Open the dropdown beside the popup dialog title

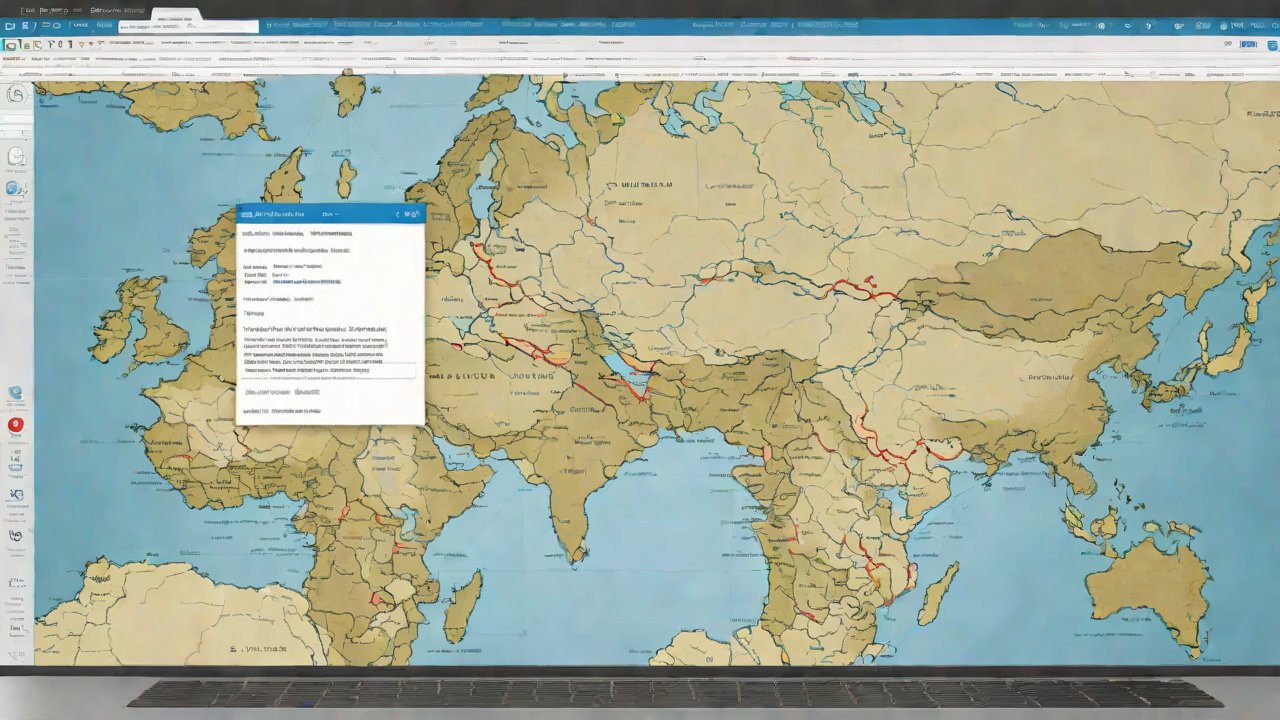(x=330, y=214)
